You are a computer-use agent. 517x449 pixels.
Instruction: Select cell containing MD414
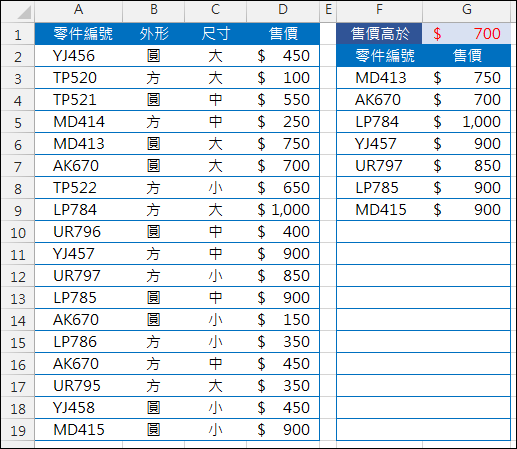point(79,122)
